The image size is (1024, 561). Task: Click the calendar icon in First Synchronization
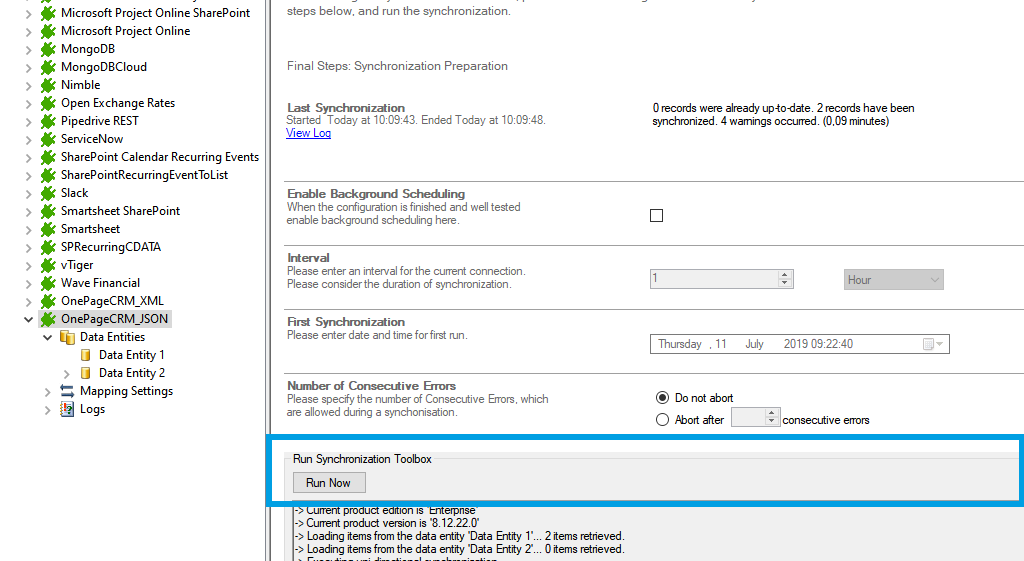coord(928,344)
